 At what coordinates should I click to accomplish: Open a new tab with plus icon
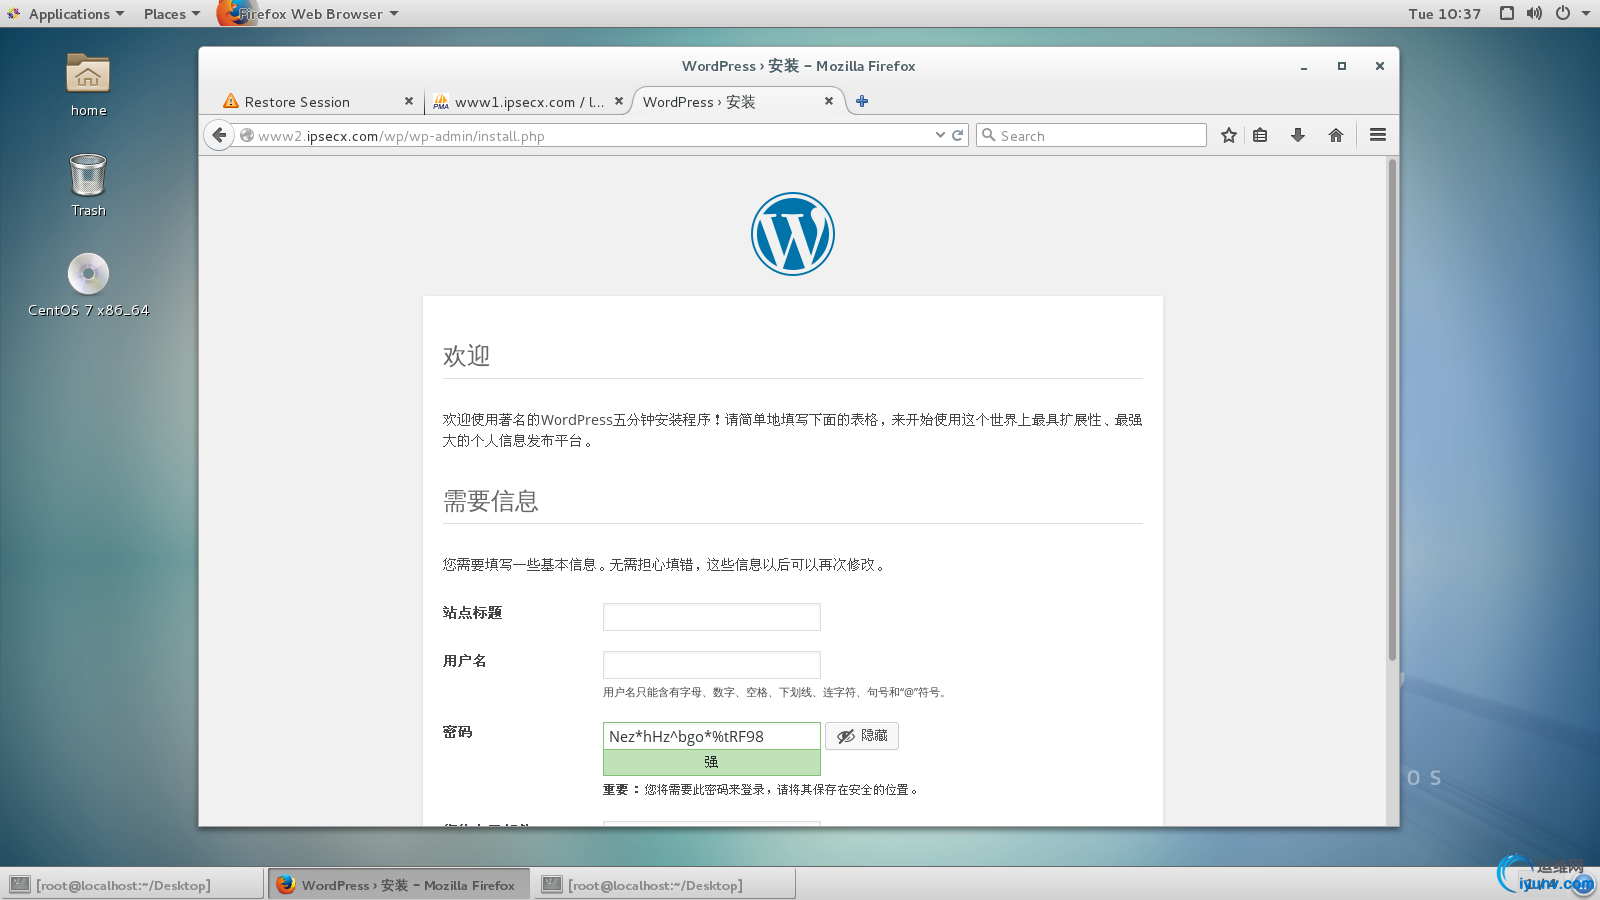click(862, 101)
